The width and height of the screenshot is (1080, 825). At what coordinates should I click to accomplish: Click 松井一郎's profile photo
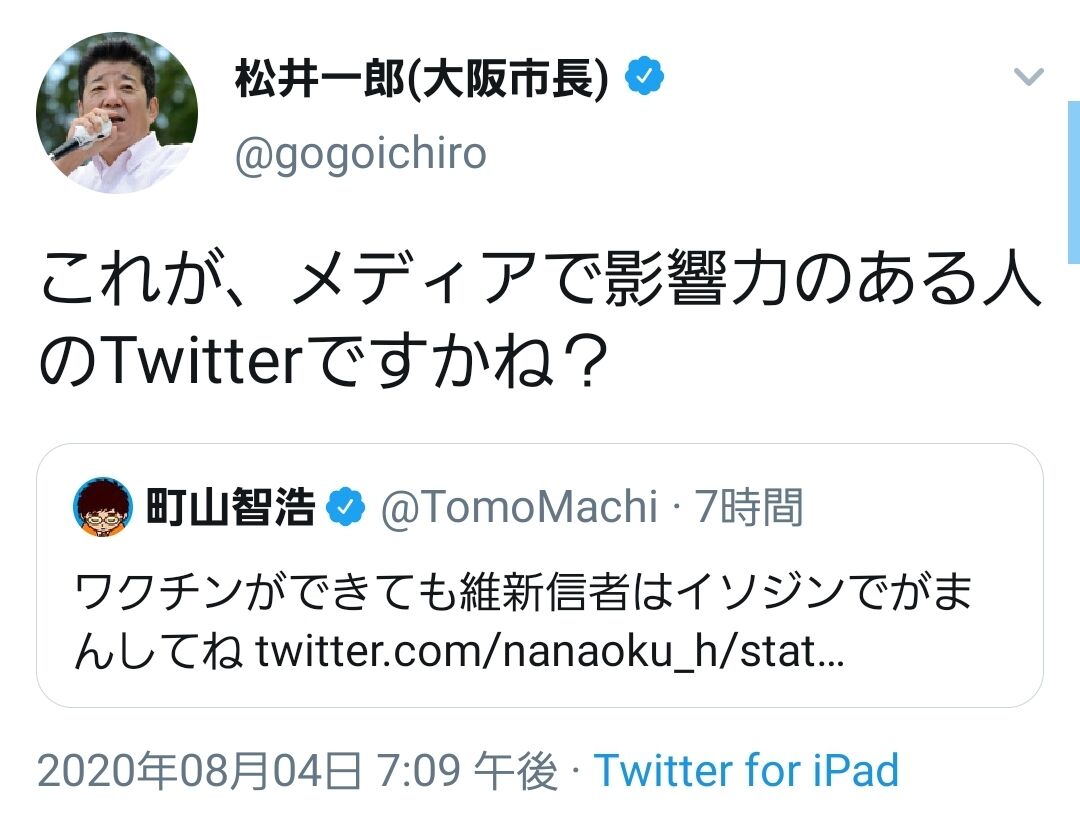pos(117,113)
